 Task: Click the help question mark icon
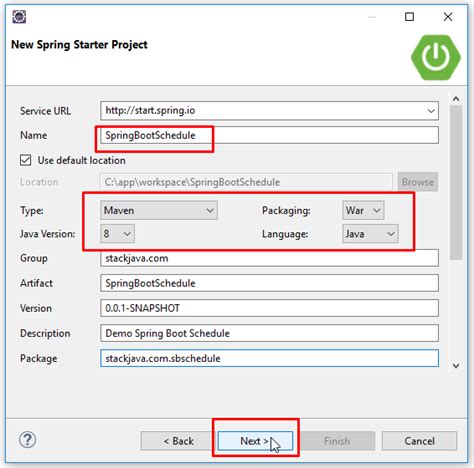(x=27, y=440)
